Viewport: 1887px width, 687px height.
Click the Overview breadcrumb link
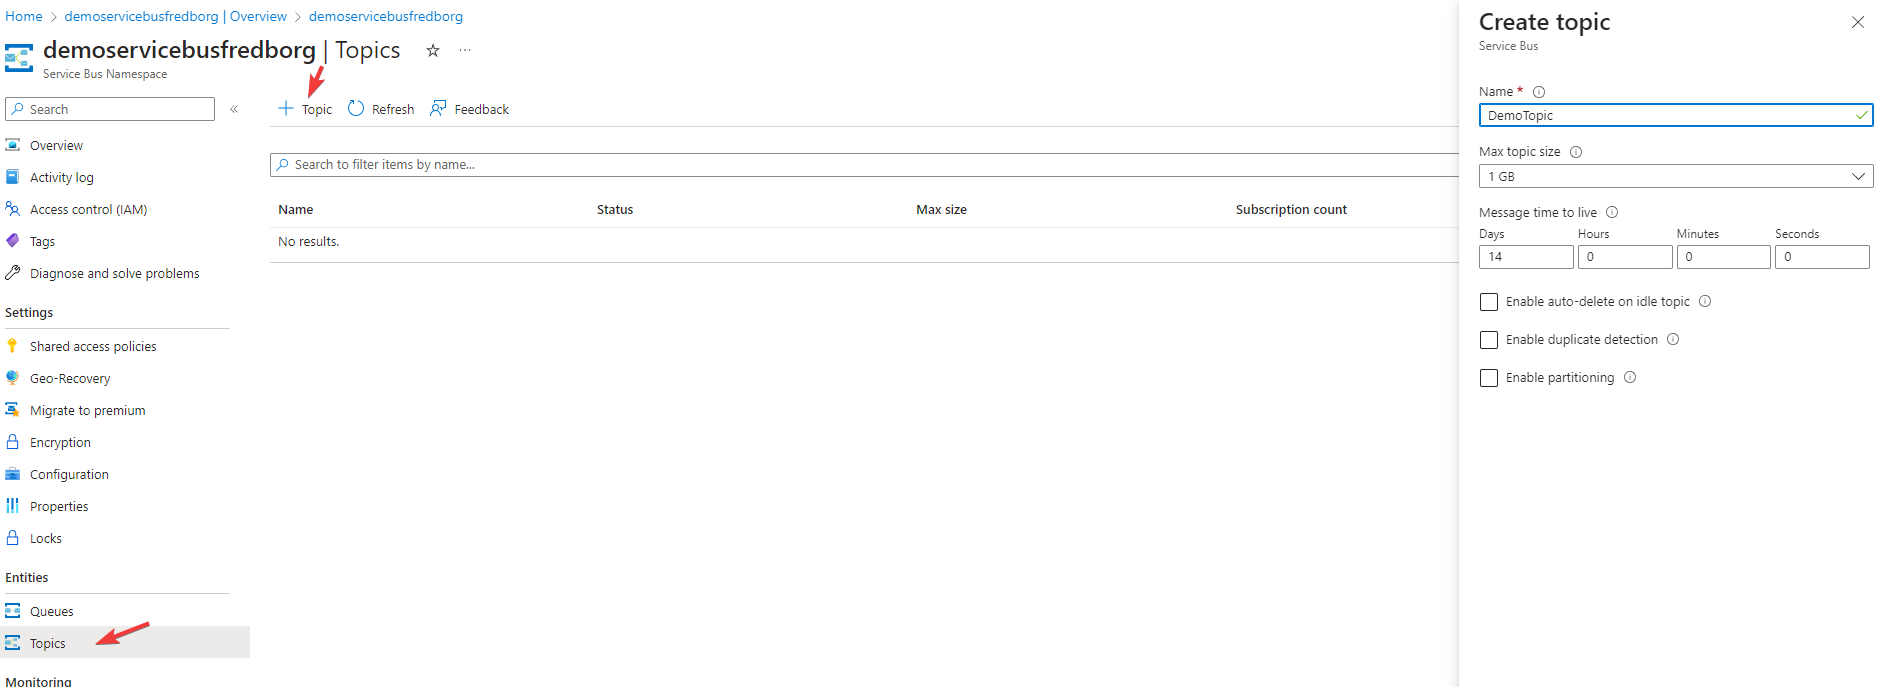coord(175,17)
